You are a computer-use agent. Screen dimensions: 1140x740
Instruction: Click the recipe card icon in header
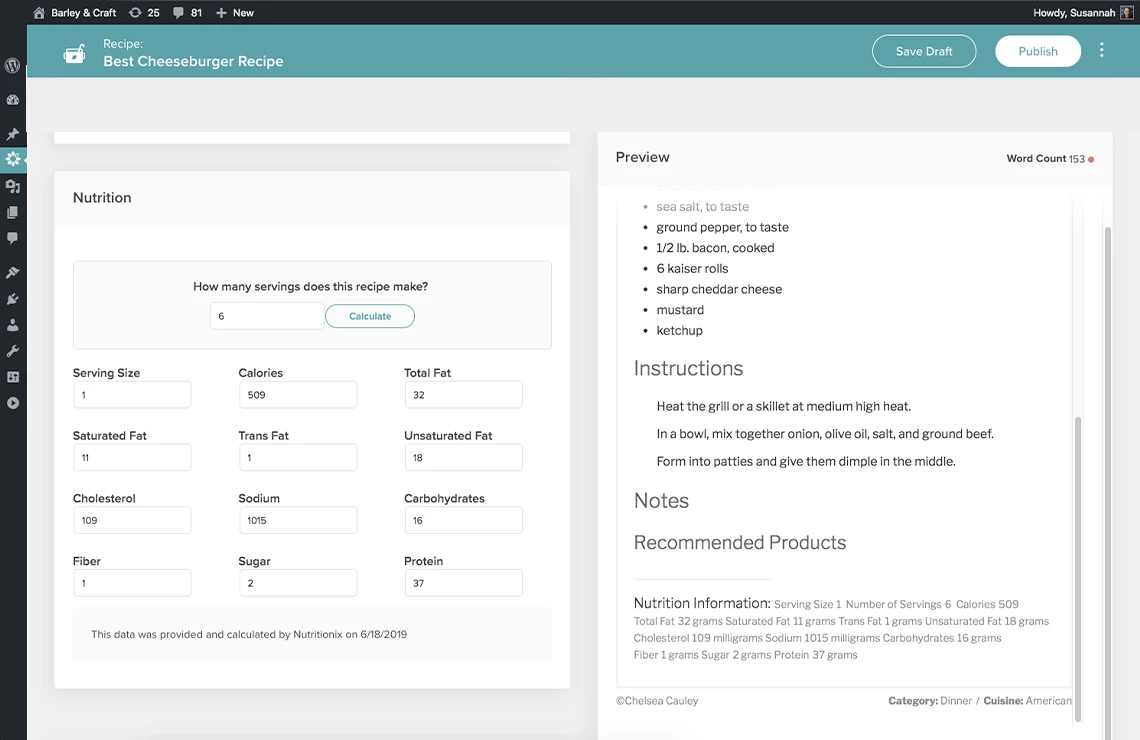click(x=74, y=53)
